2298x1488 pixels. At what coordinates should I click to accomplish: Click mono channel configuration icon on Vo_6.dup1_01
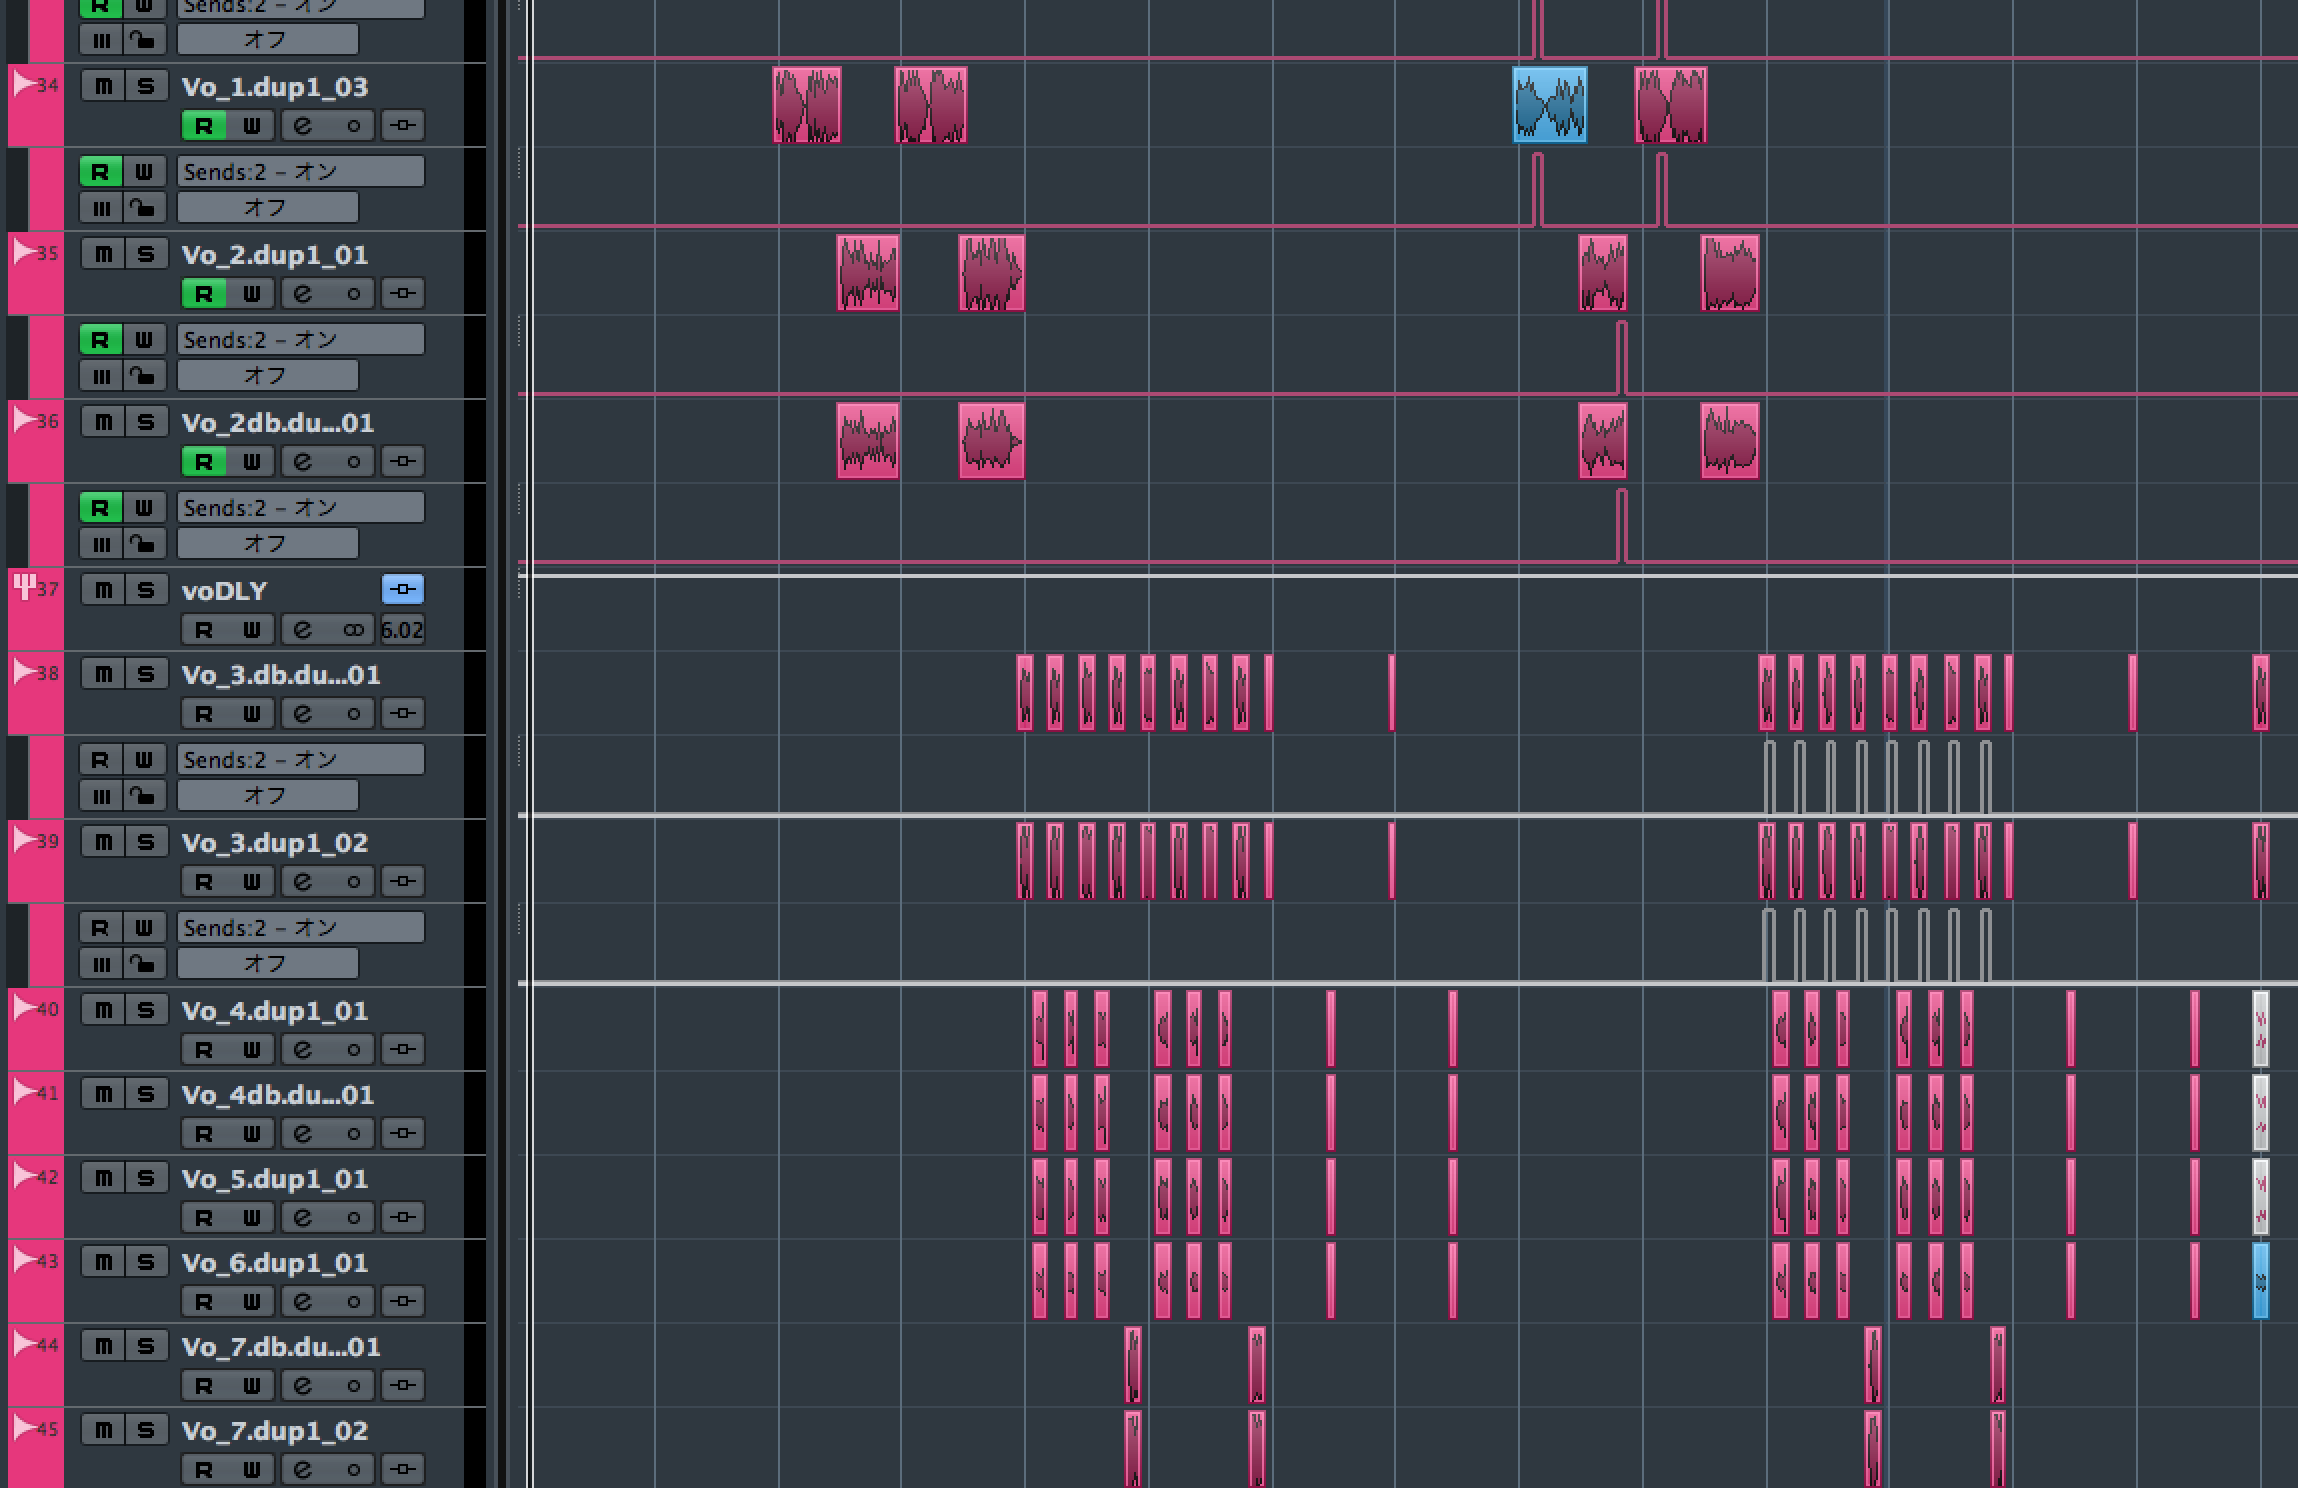point(353,1302)
